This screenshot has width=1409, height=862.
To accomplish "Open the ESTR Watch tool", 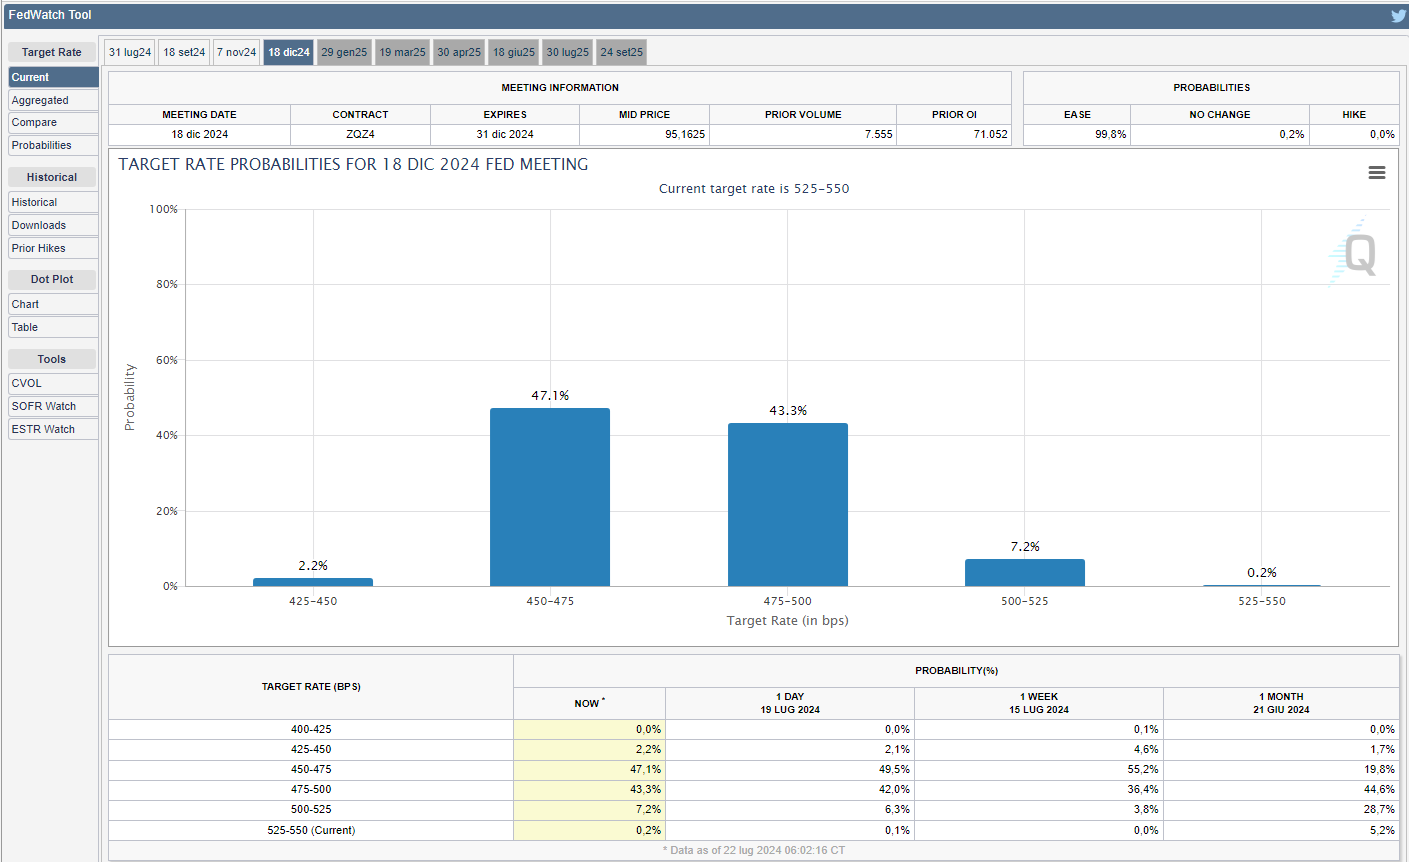I will click(54, 429).
